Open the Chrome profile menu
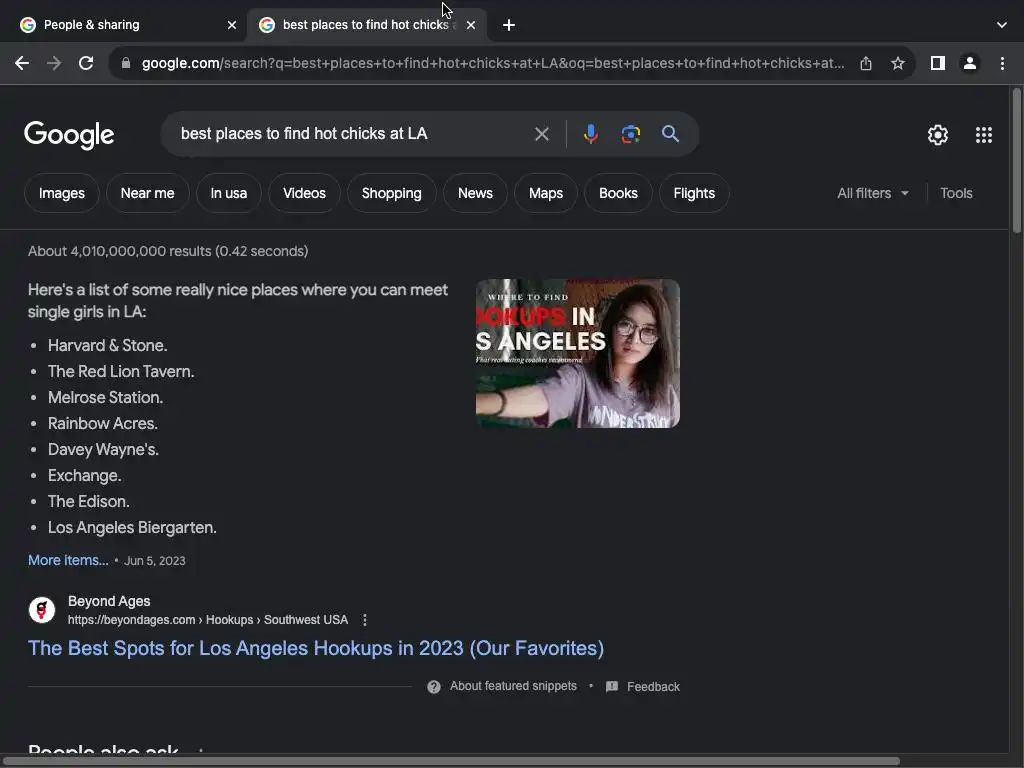1024x768 pixels. click(x=970, y=63)
